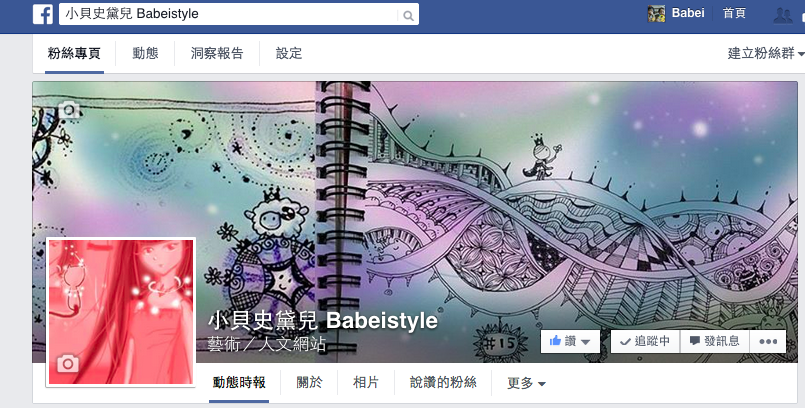Open the three-dots more actions button

point(768,341)
